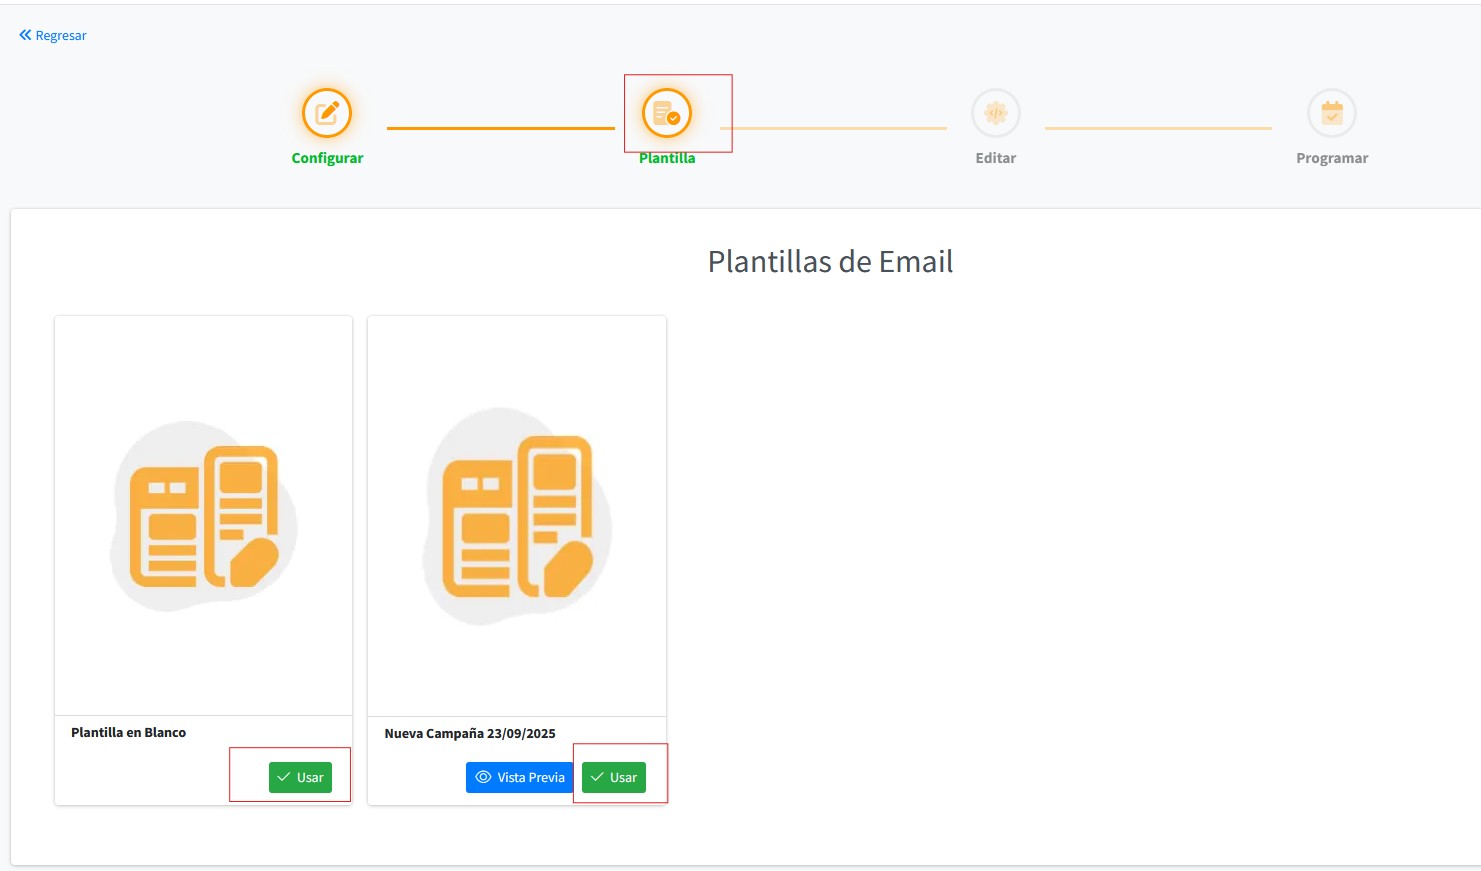The height and width of the screenshot is (871, 1481).
Task: Go back using the Regresar link
Action: click(60, 35)
